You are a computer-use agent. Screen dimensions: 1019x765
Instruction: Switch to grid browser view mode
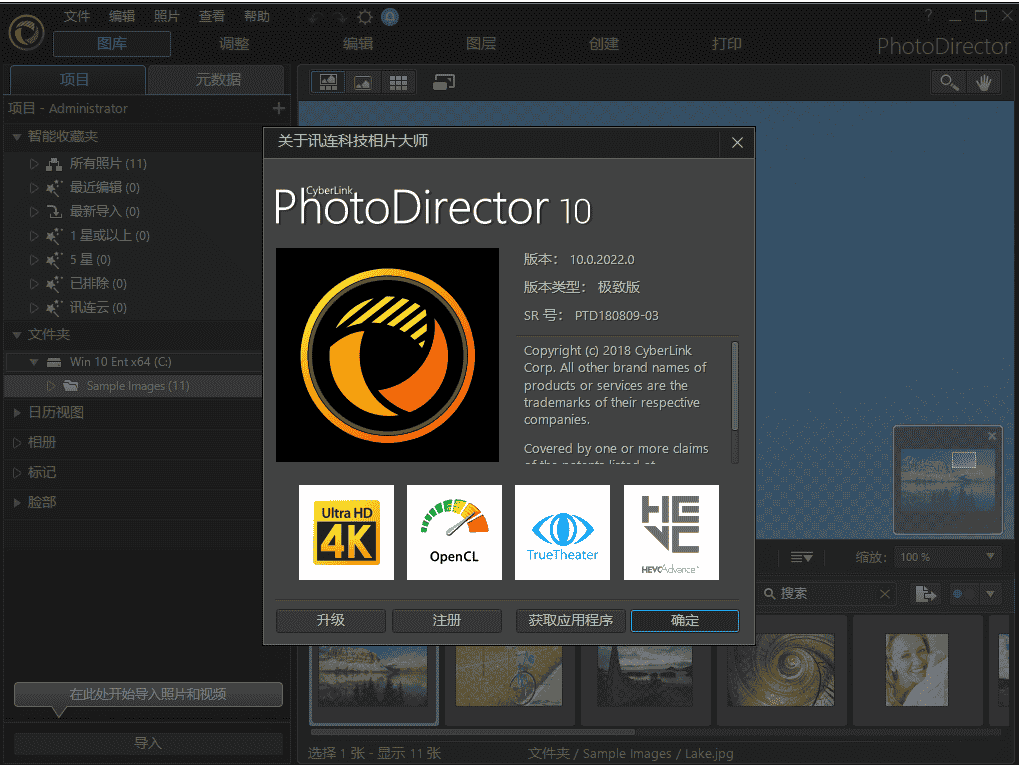[x=398, y=82]
